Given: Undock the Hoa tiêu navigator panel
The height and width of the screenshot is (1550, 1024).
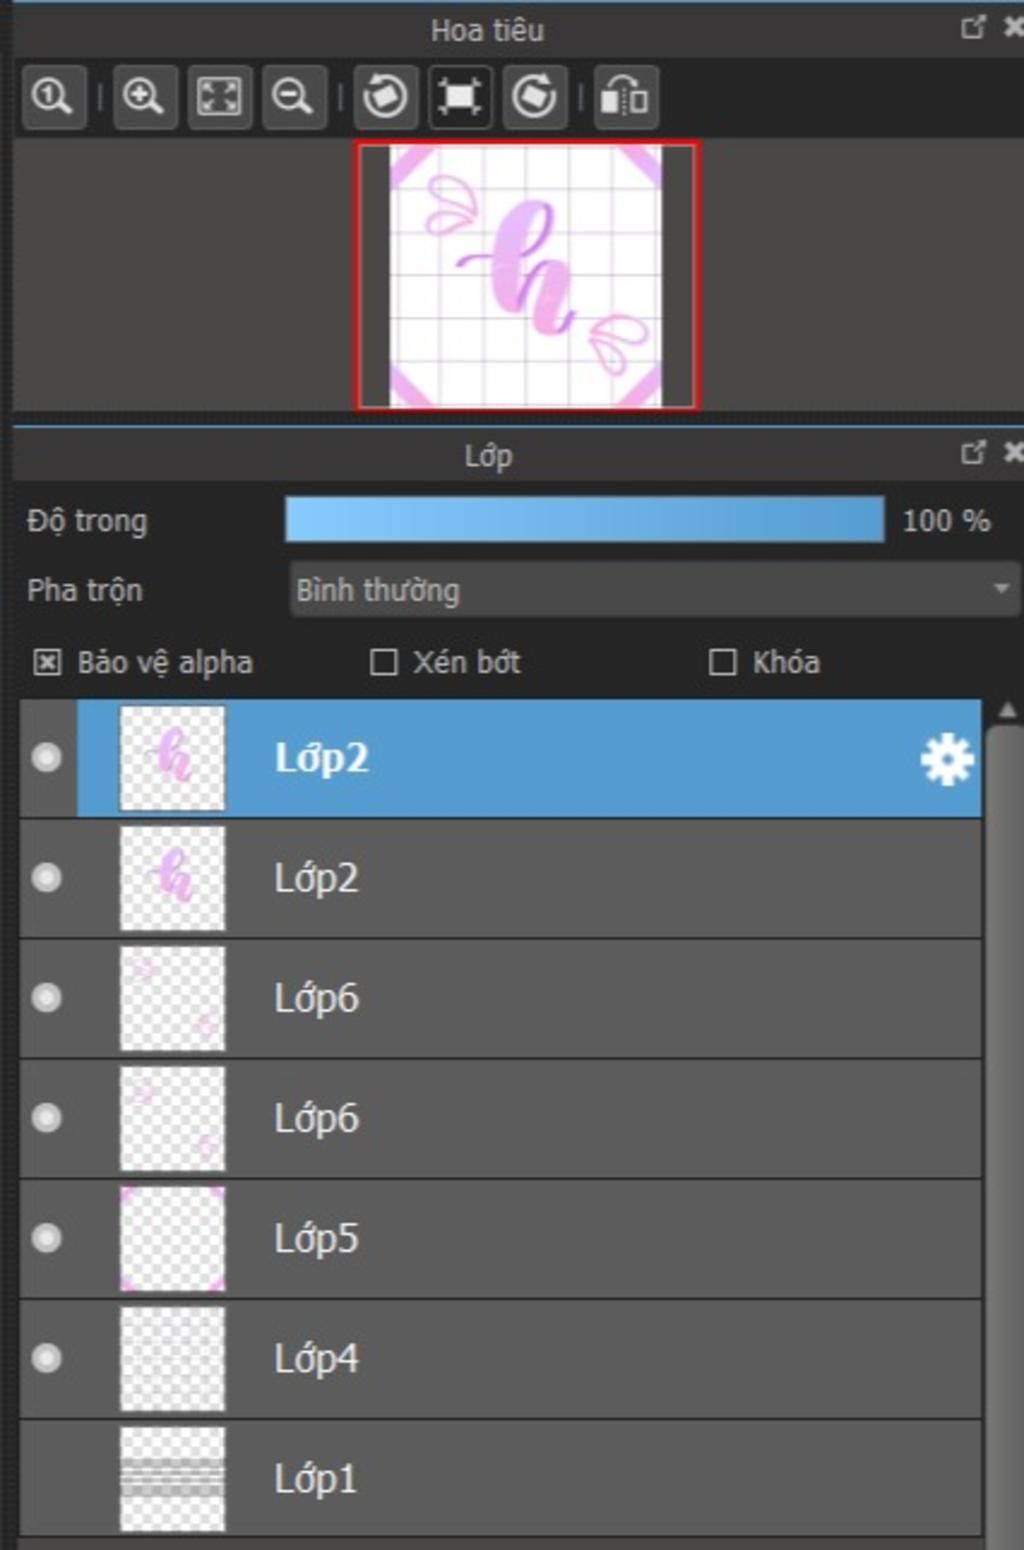Looking at the screenshot, I should [x=972, y=28].
